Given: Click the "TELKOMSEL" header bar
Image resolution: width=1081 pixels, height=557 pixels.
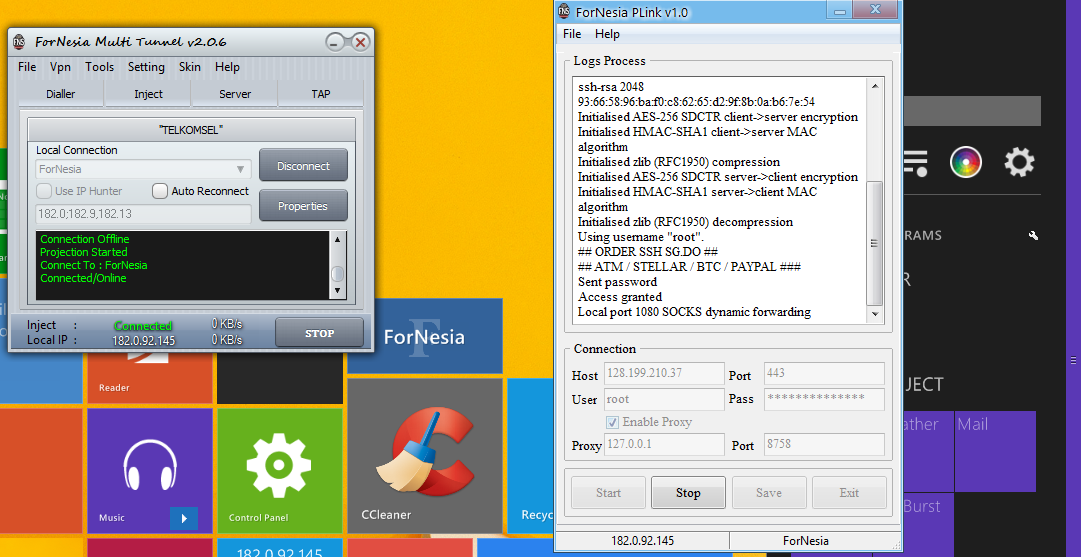Looking at the screenshot, I should point(191,130).
